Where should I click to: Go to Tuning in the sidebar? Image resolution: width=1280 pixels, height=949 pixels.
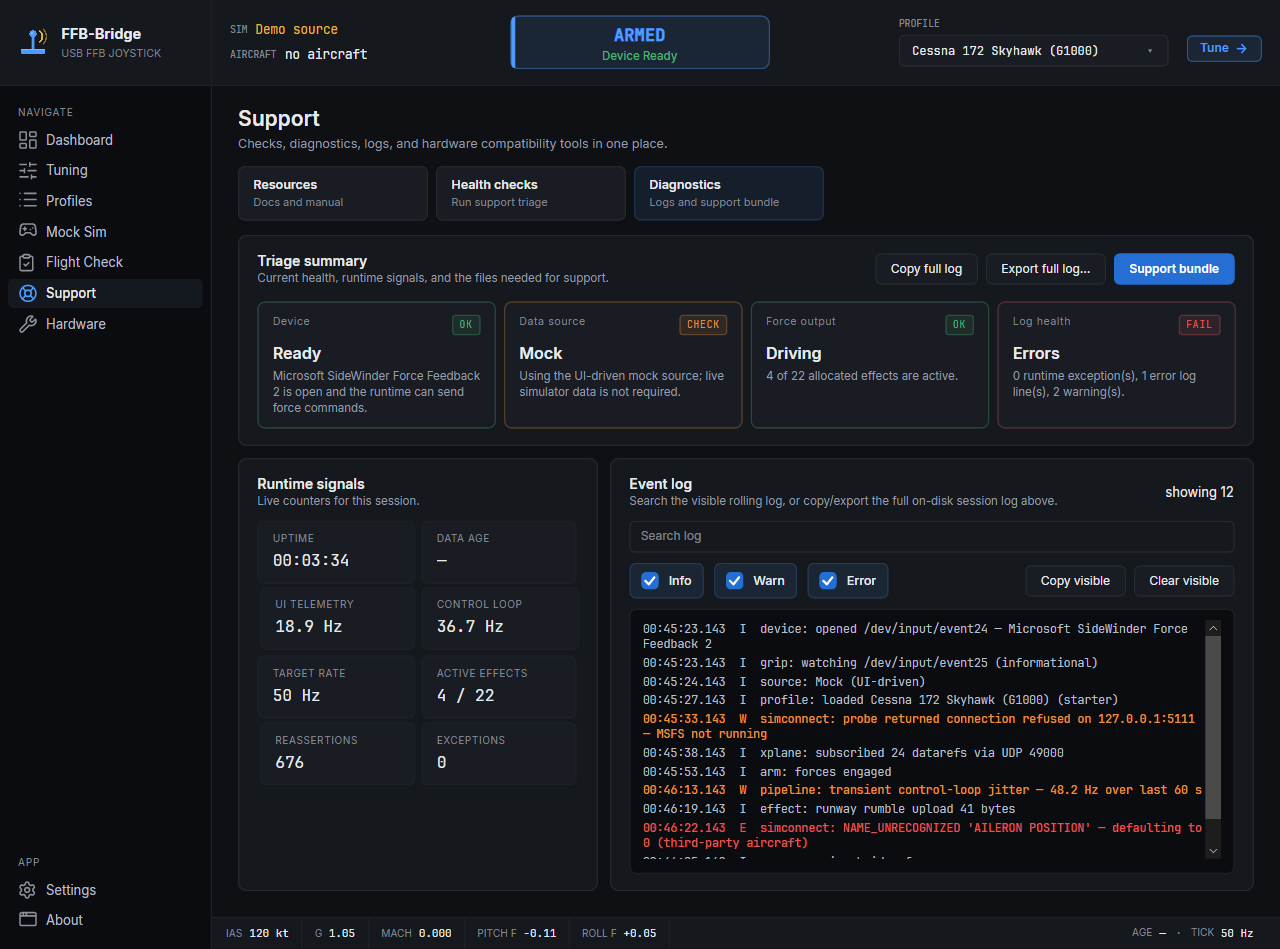[x=105, y=170]
